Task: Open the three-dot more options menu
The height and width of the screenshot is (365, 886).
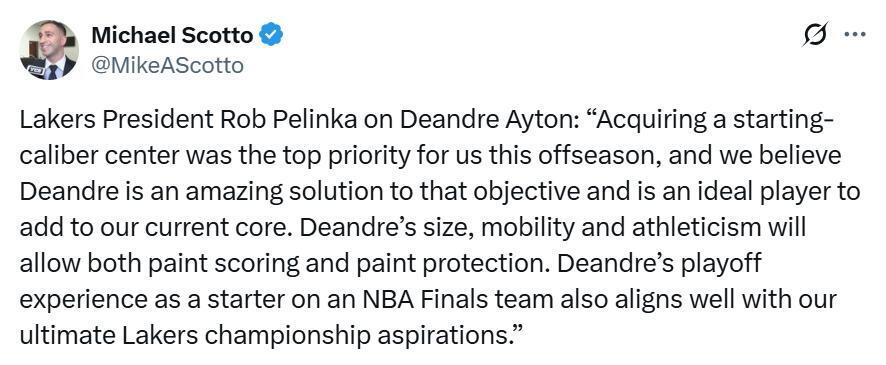Action: [x=854, y=34]
